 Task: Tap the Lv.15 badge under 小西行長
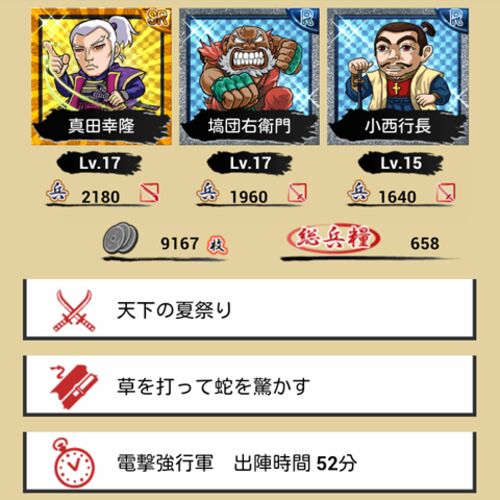(x=400, y=163)
